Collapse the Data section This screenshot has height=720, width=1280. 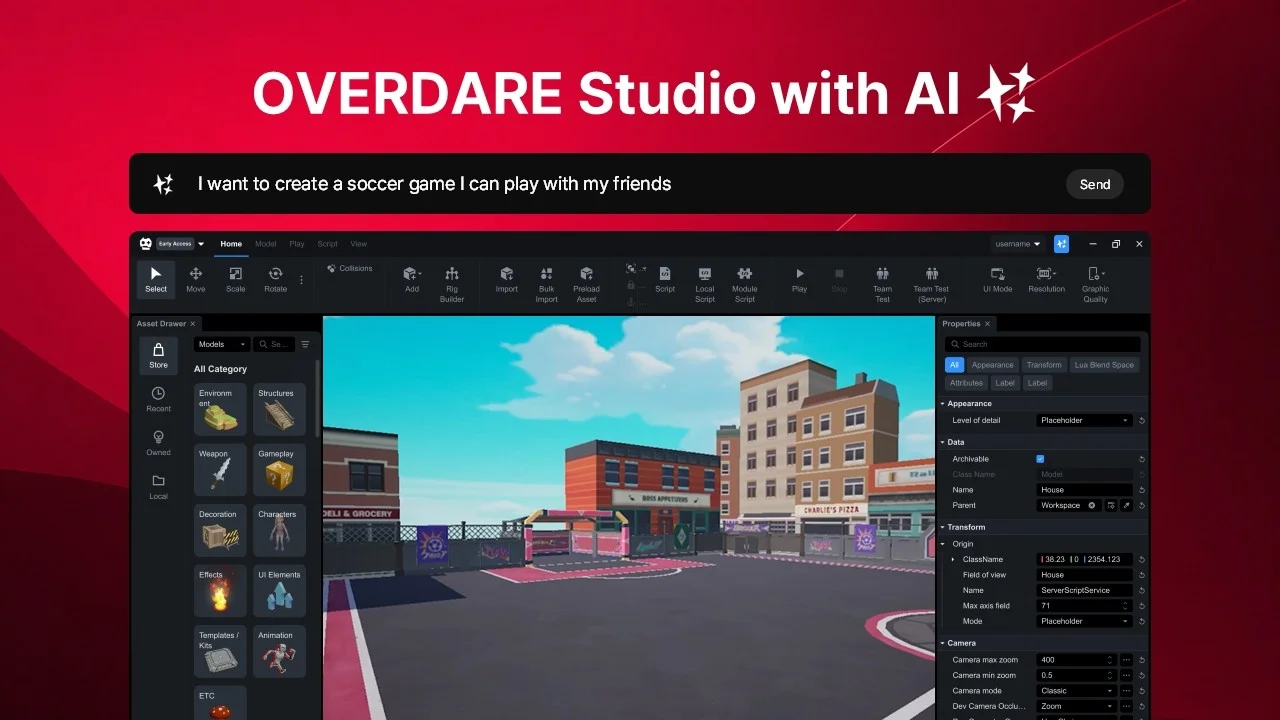point(942,441)
